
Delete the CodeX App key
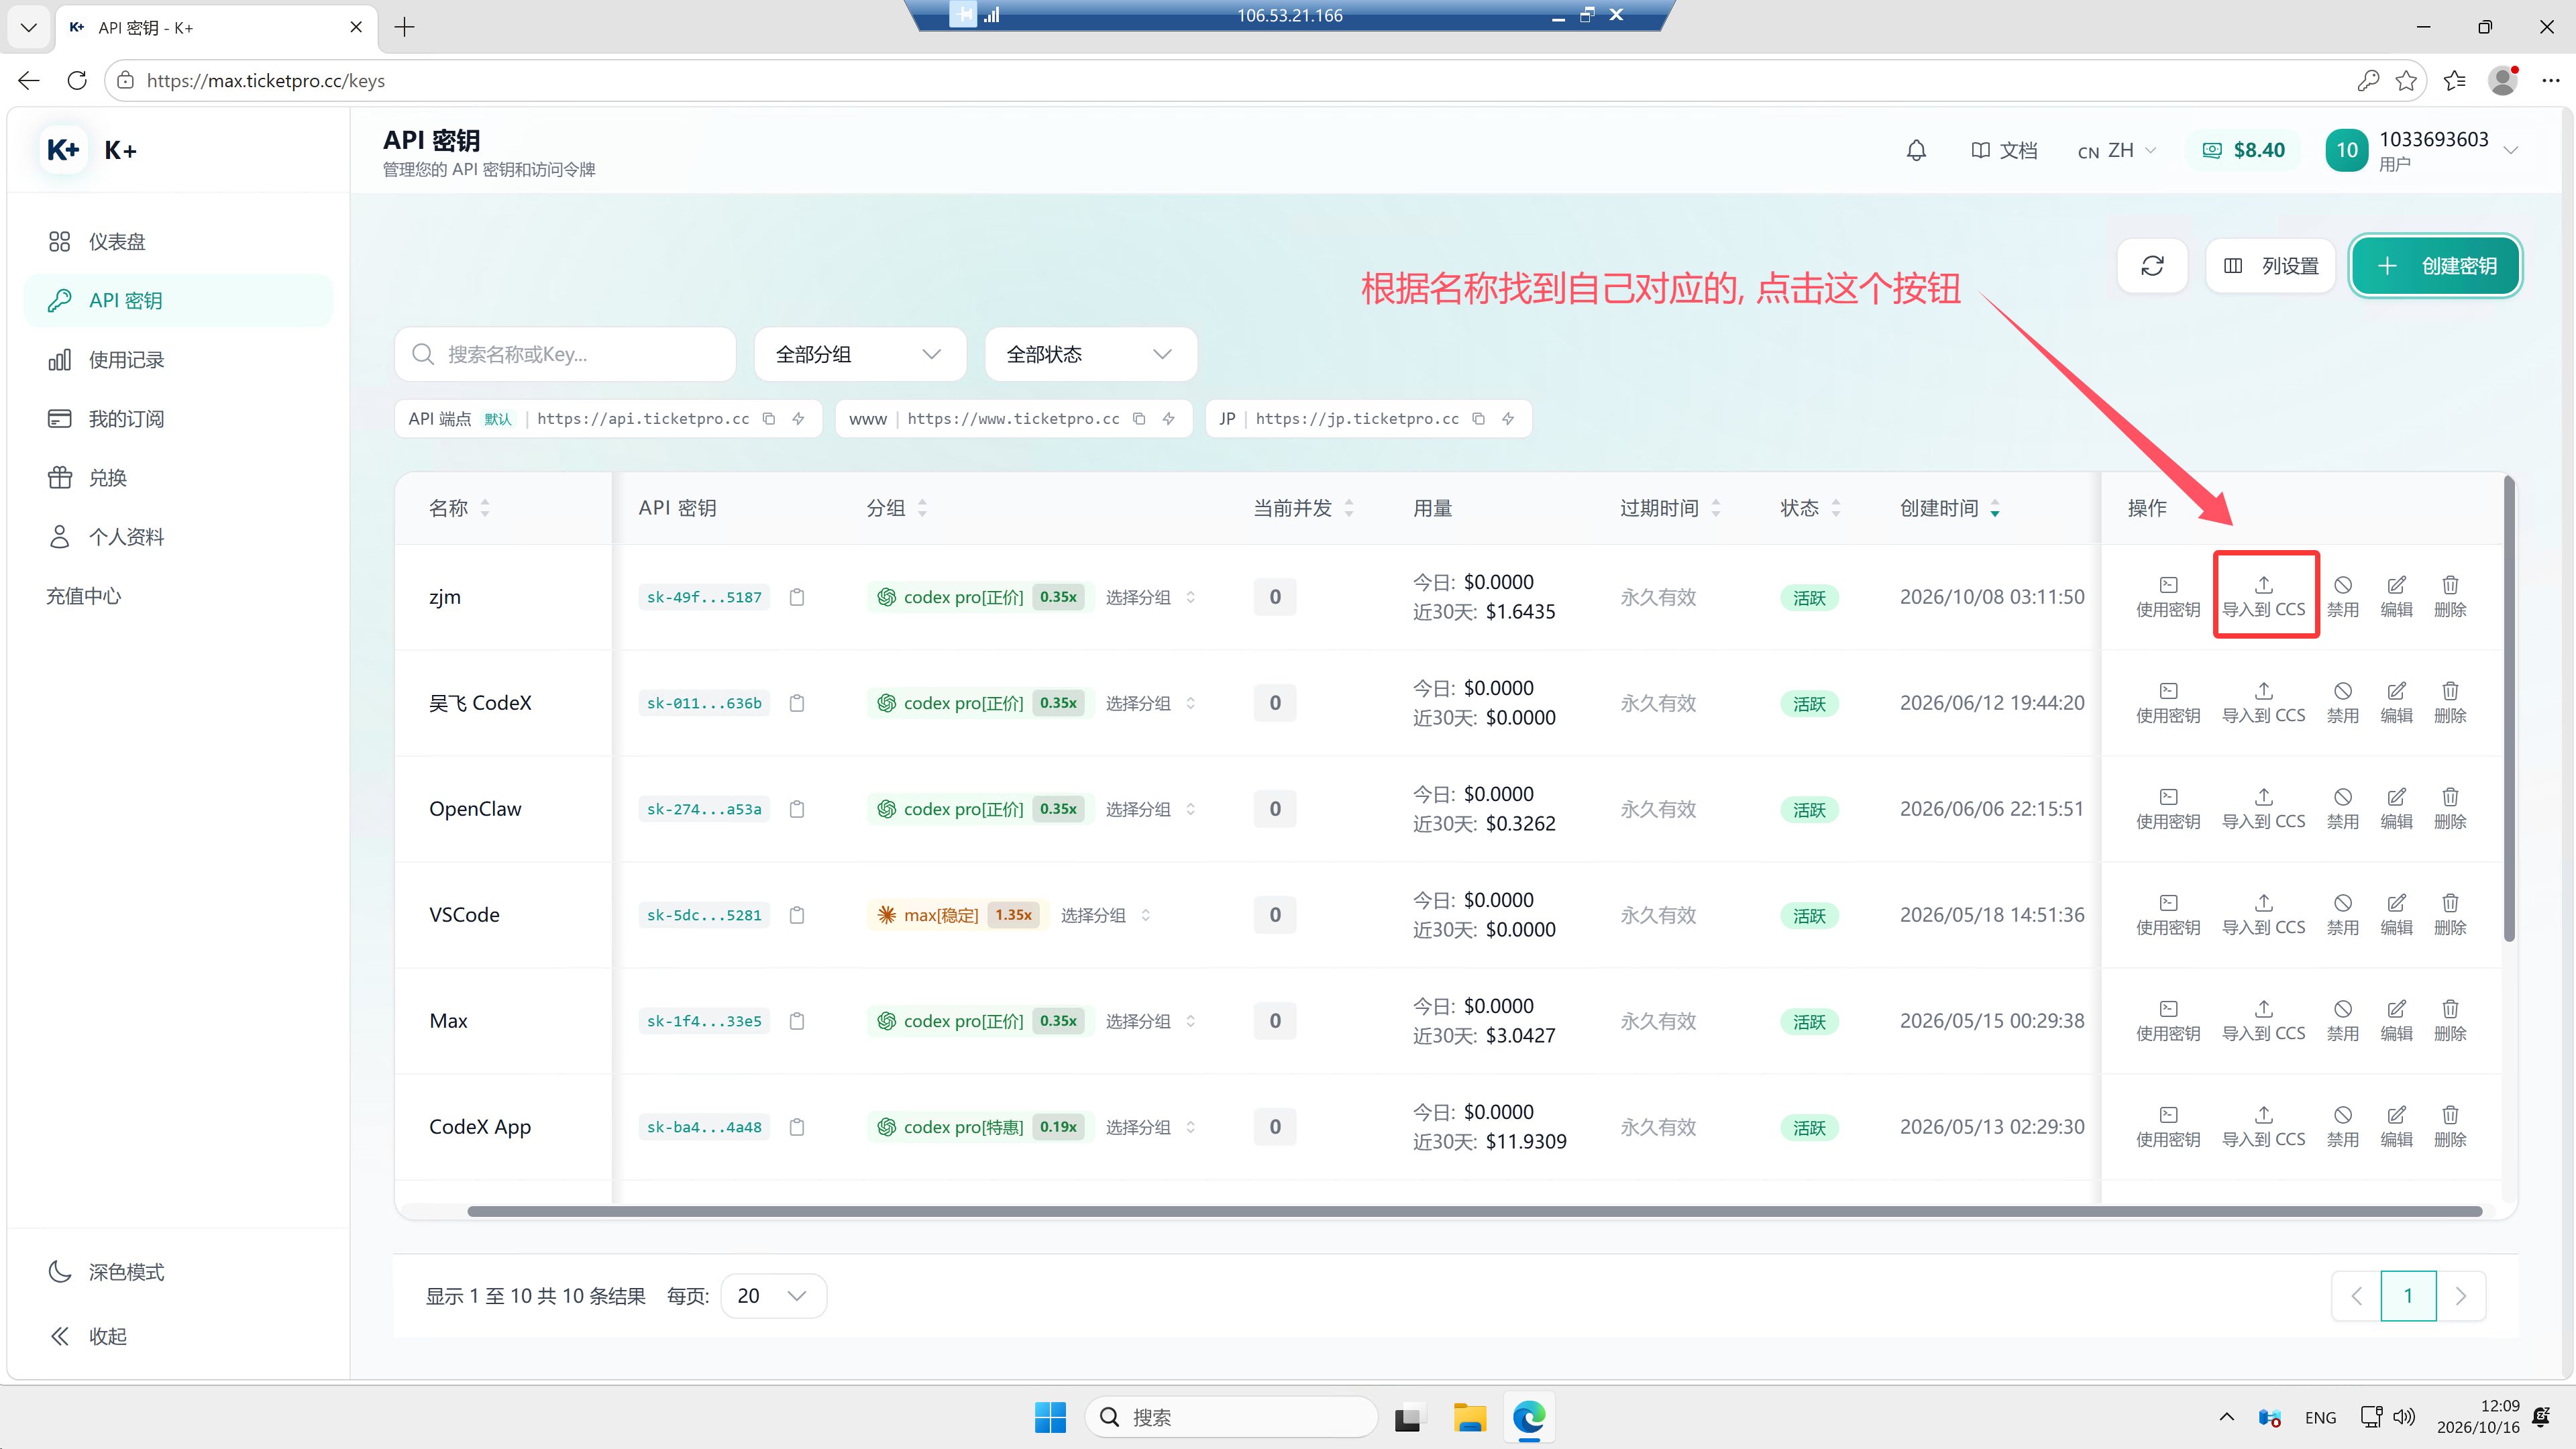pyautogui.click(x=2450, y=1127)
